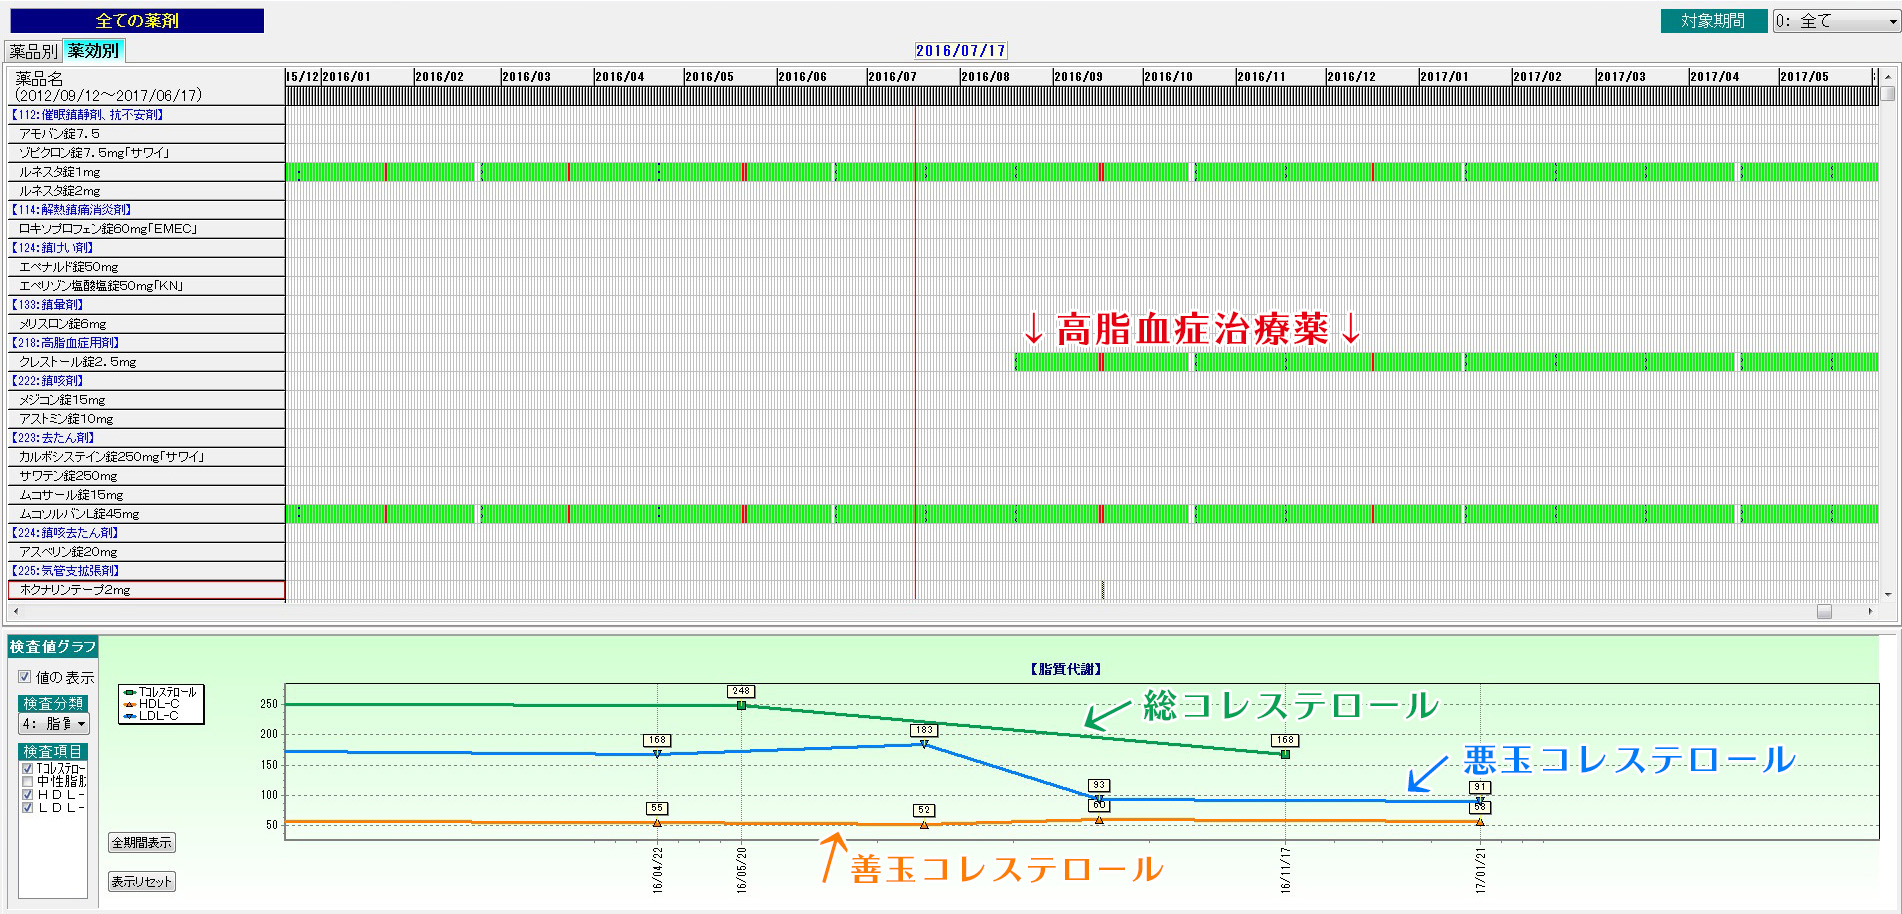1902x914 pixels.
Task: Click the 対象期間 label
Action: pos(1713,20)
